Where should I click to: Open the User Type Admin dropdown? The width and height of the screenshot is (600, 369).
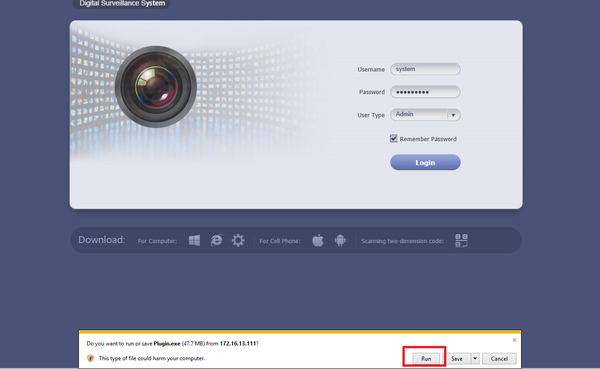tap(425, 114)
